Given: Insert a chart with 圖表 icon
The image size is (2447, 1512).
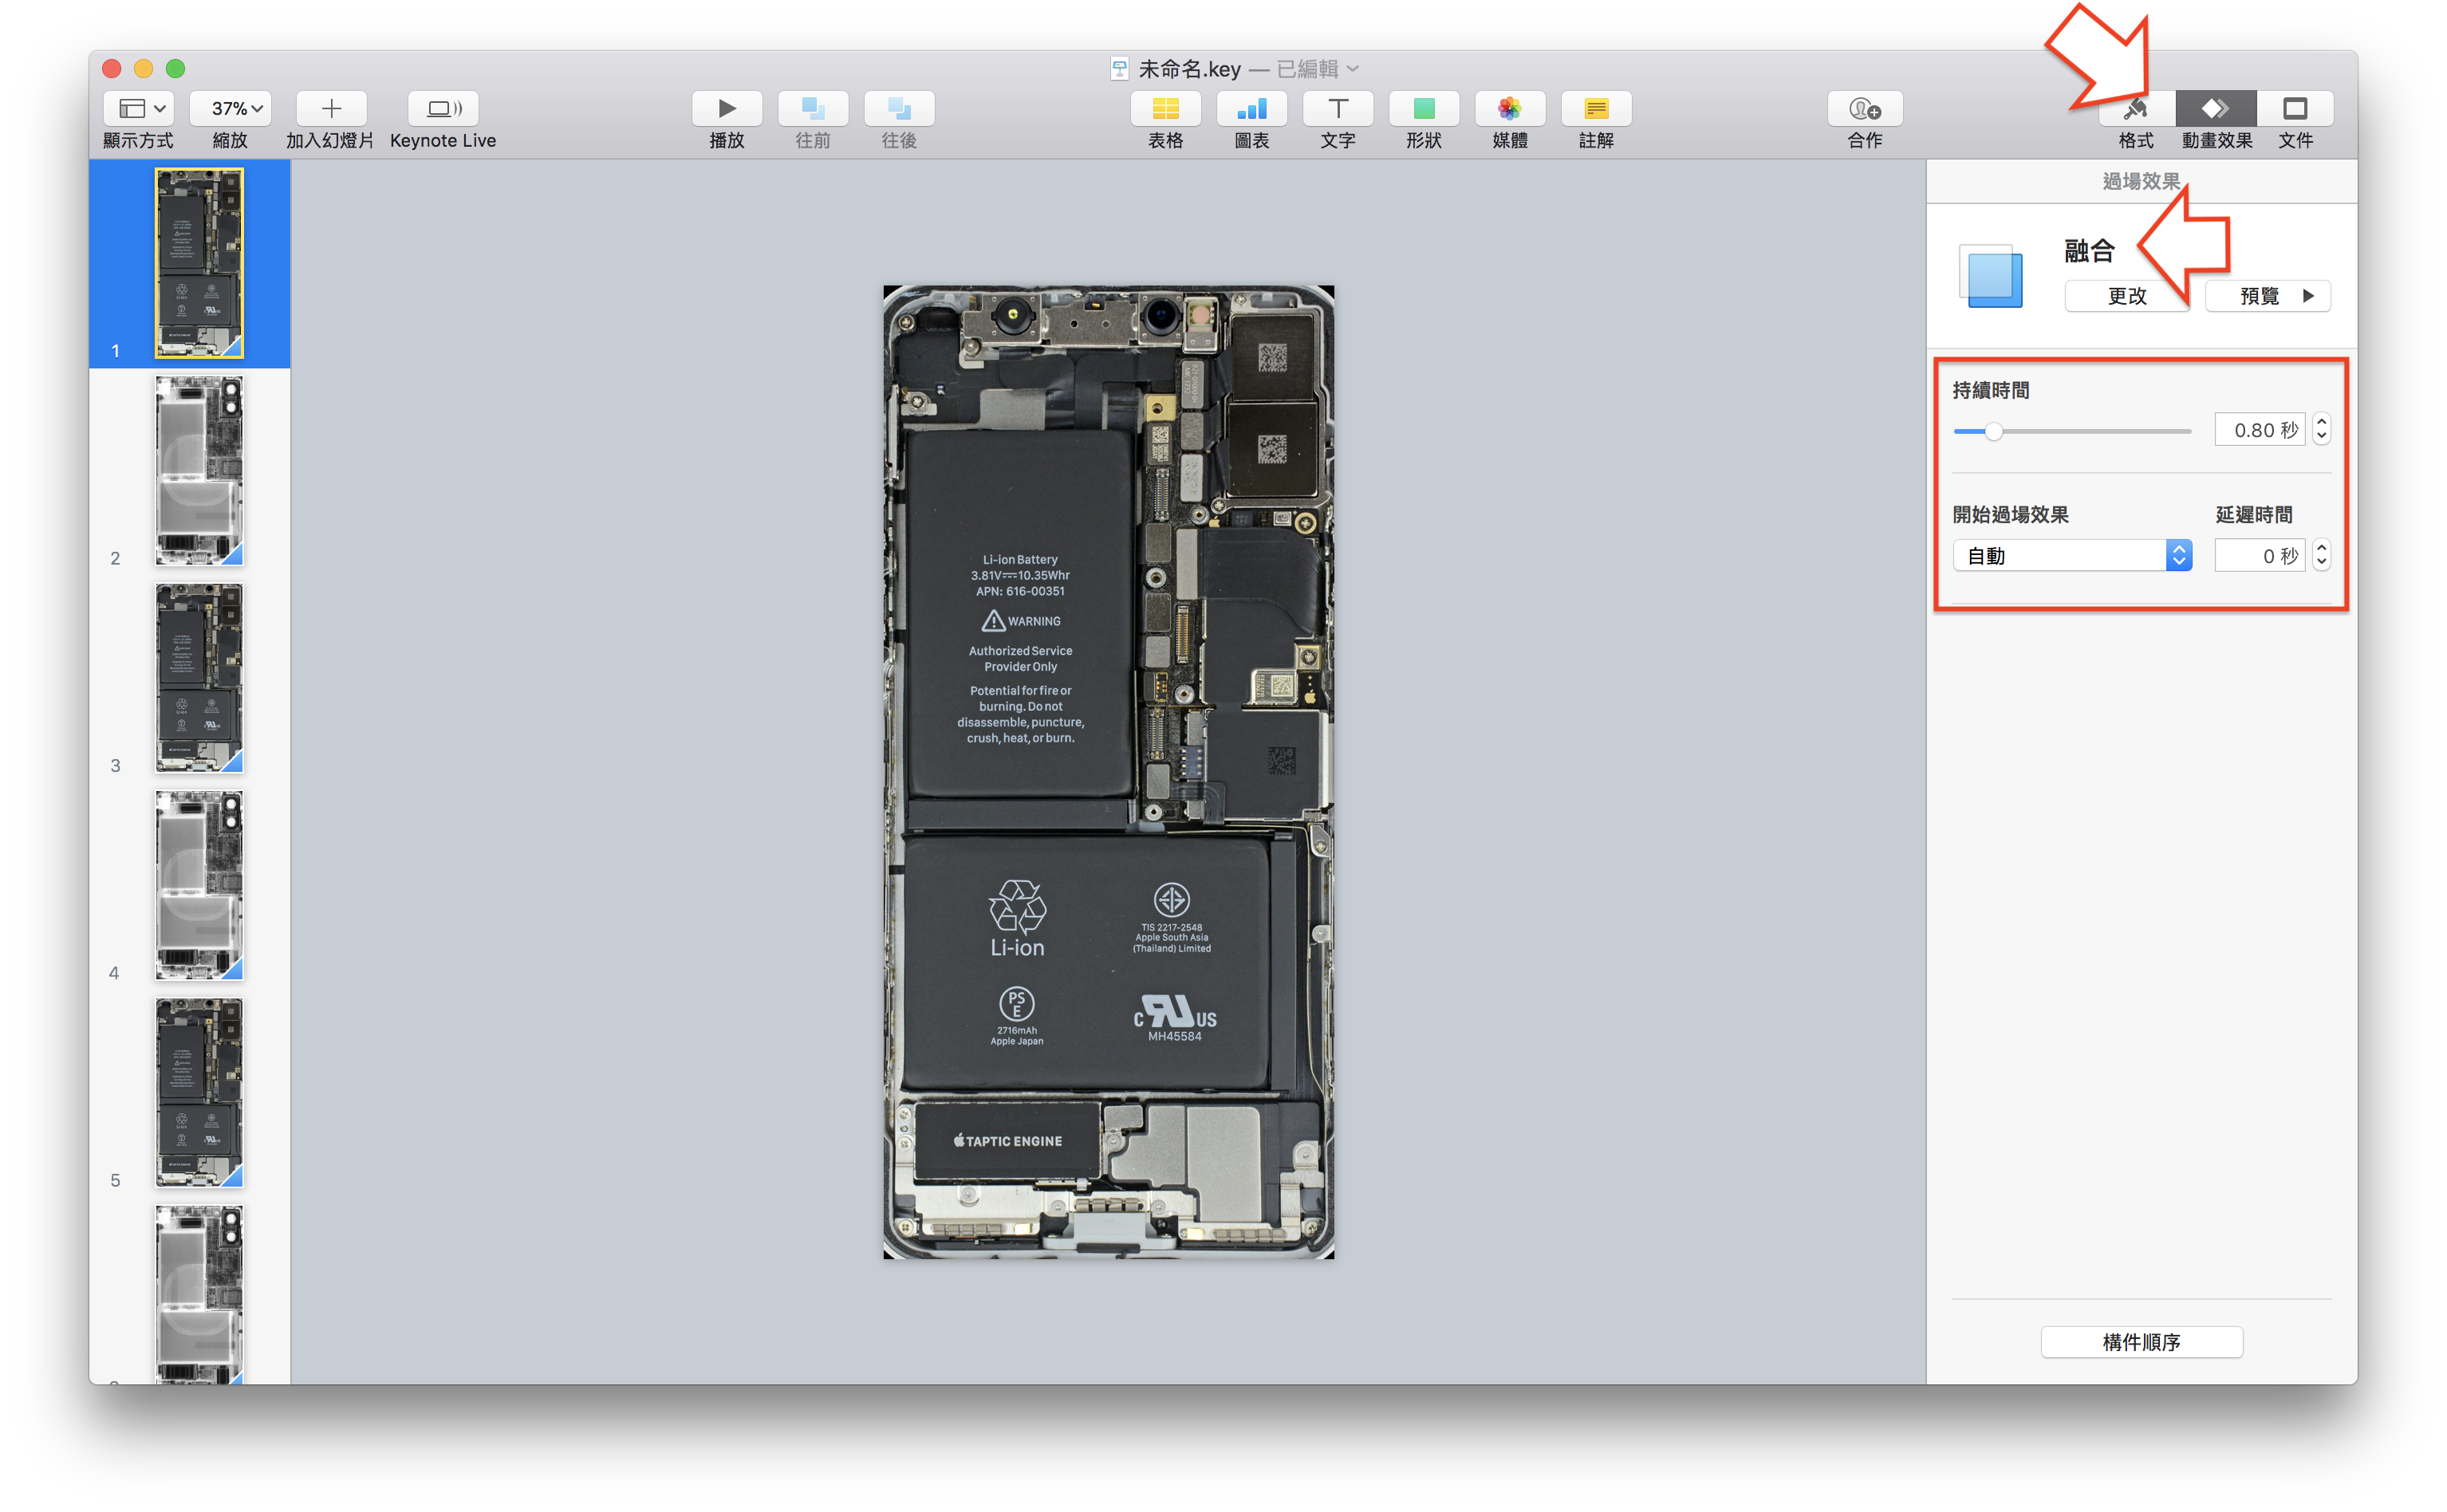Looking at the screenshot, I should [x=1252, y=108].
